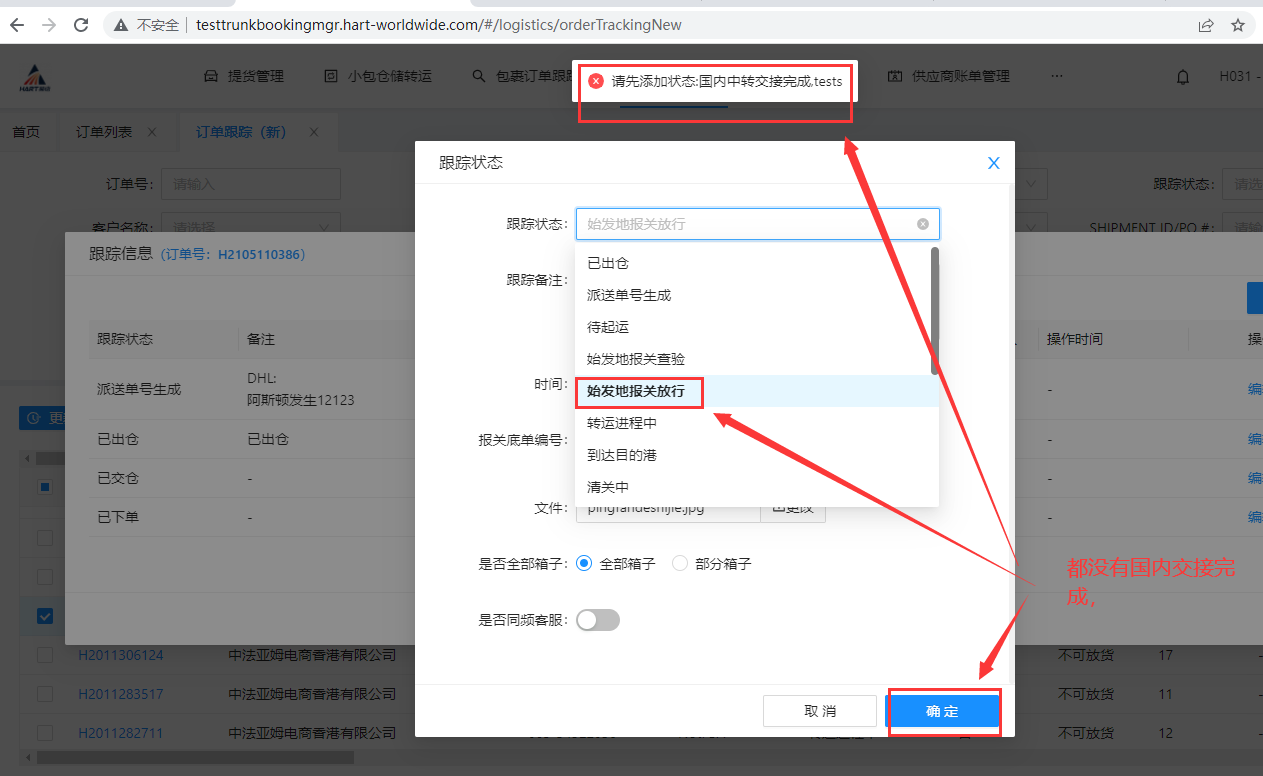Screen dimensions: 1263x776
Task: Toggle the 是否同频客服 switch
Action: coord(598,620)
